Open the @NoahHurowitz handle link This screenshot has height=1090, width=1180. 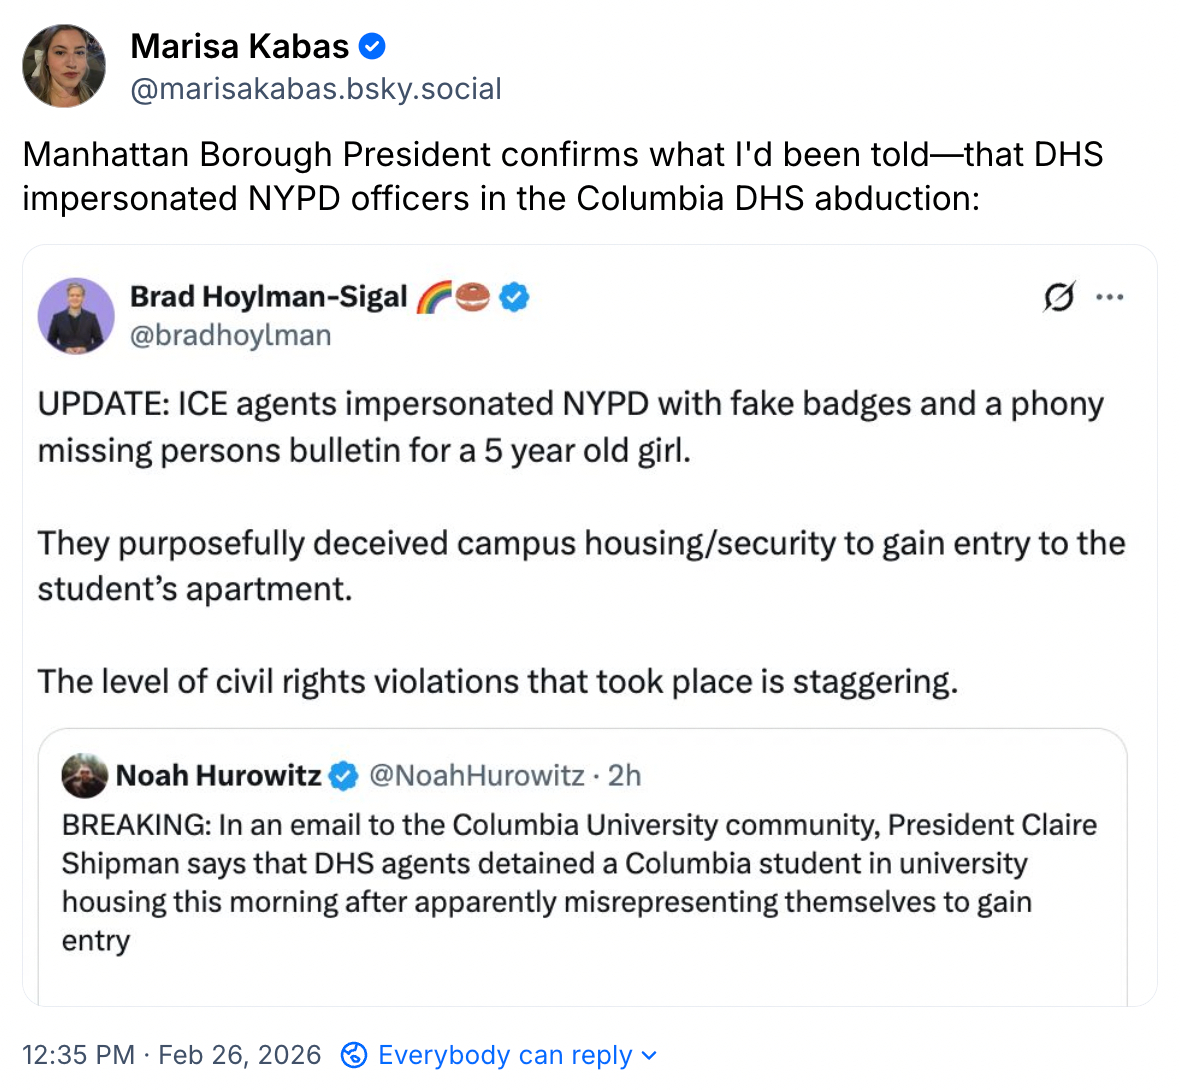tap(476, 775)
